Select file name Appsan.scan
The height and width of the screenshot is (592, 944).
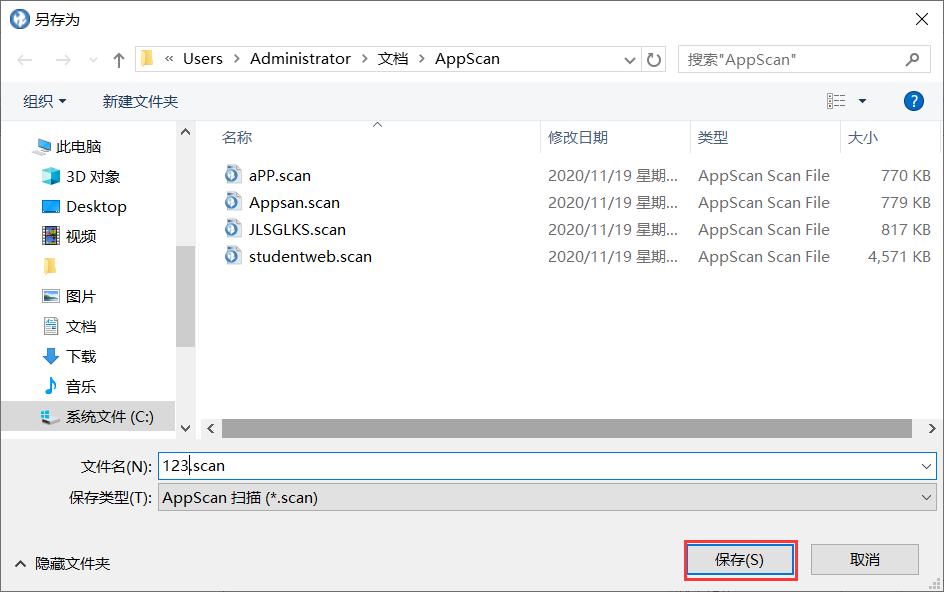[x=294, y=202]
